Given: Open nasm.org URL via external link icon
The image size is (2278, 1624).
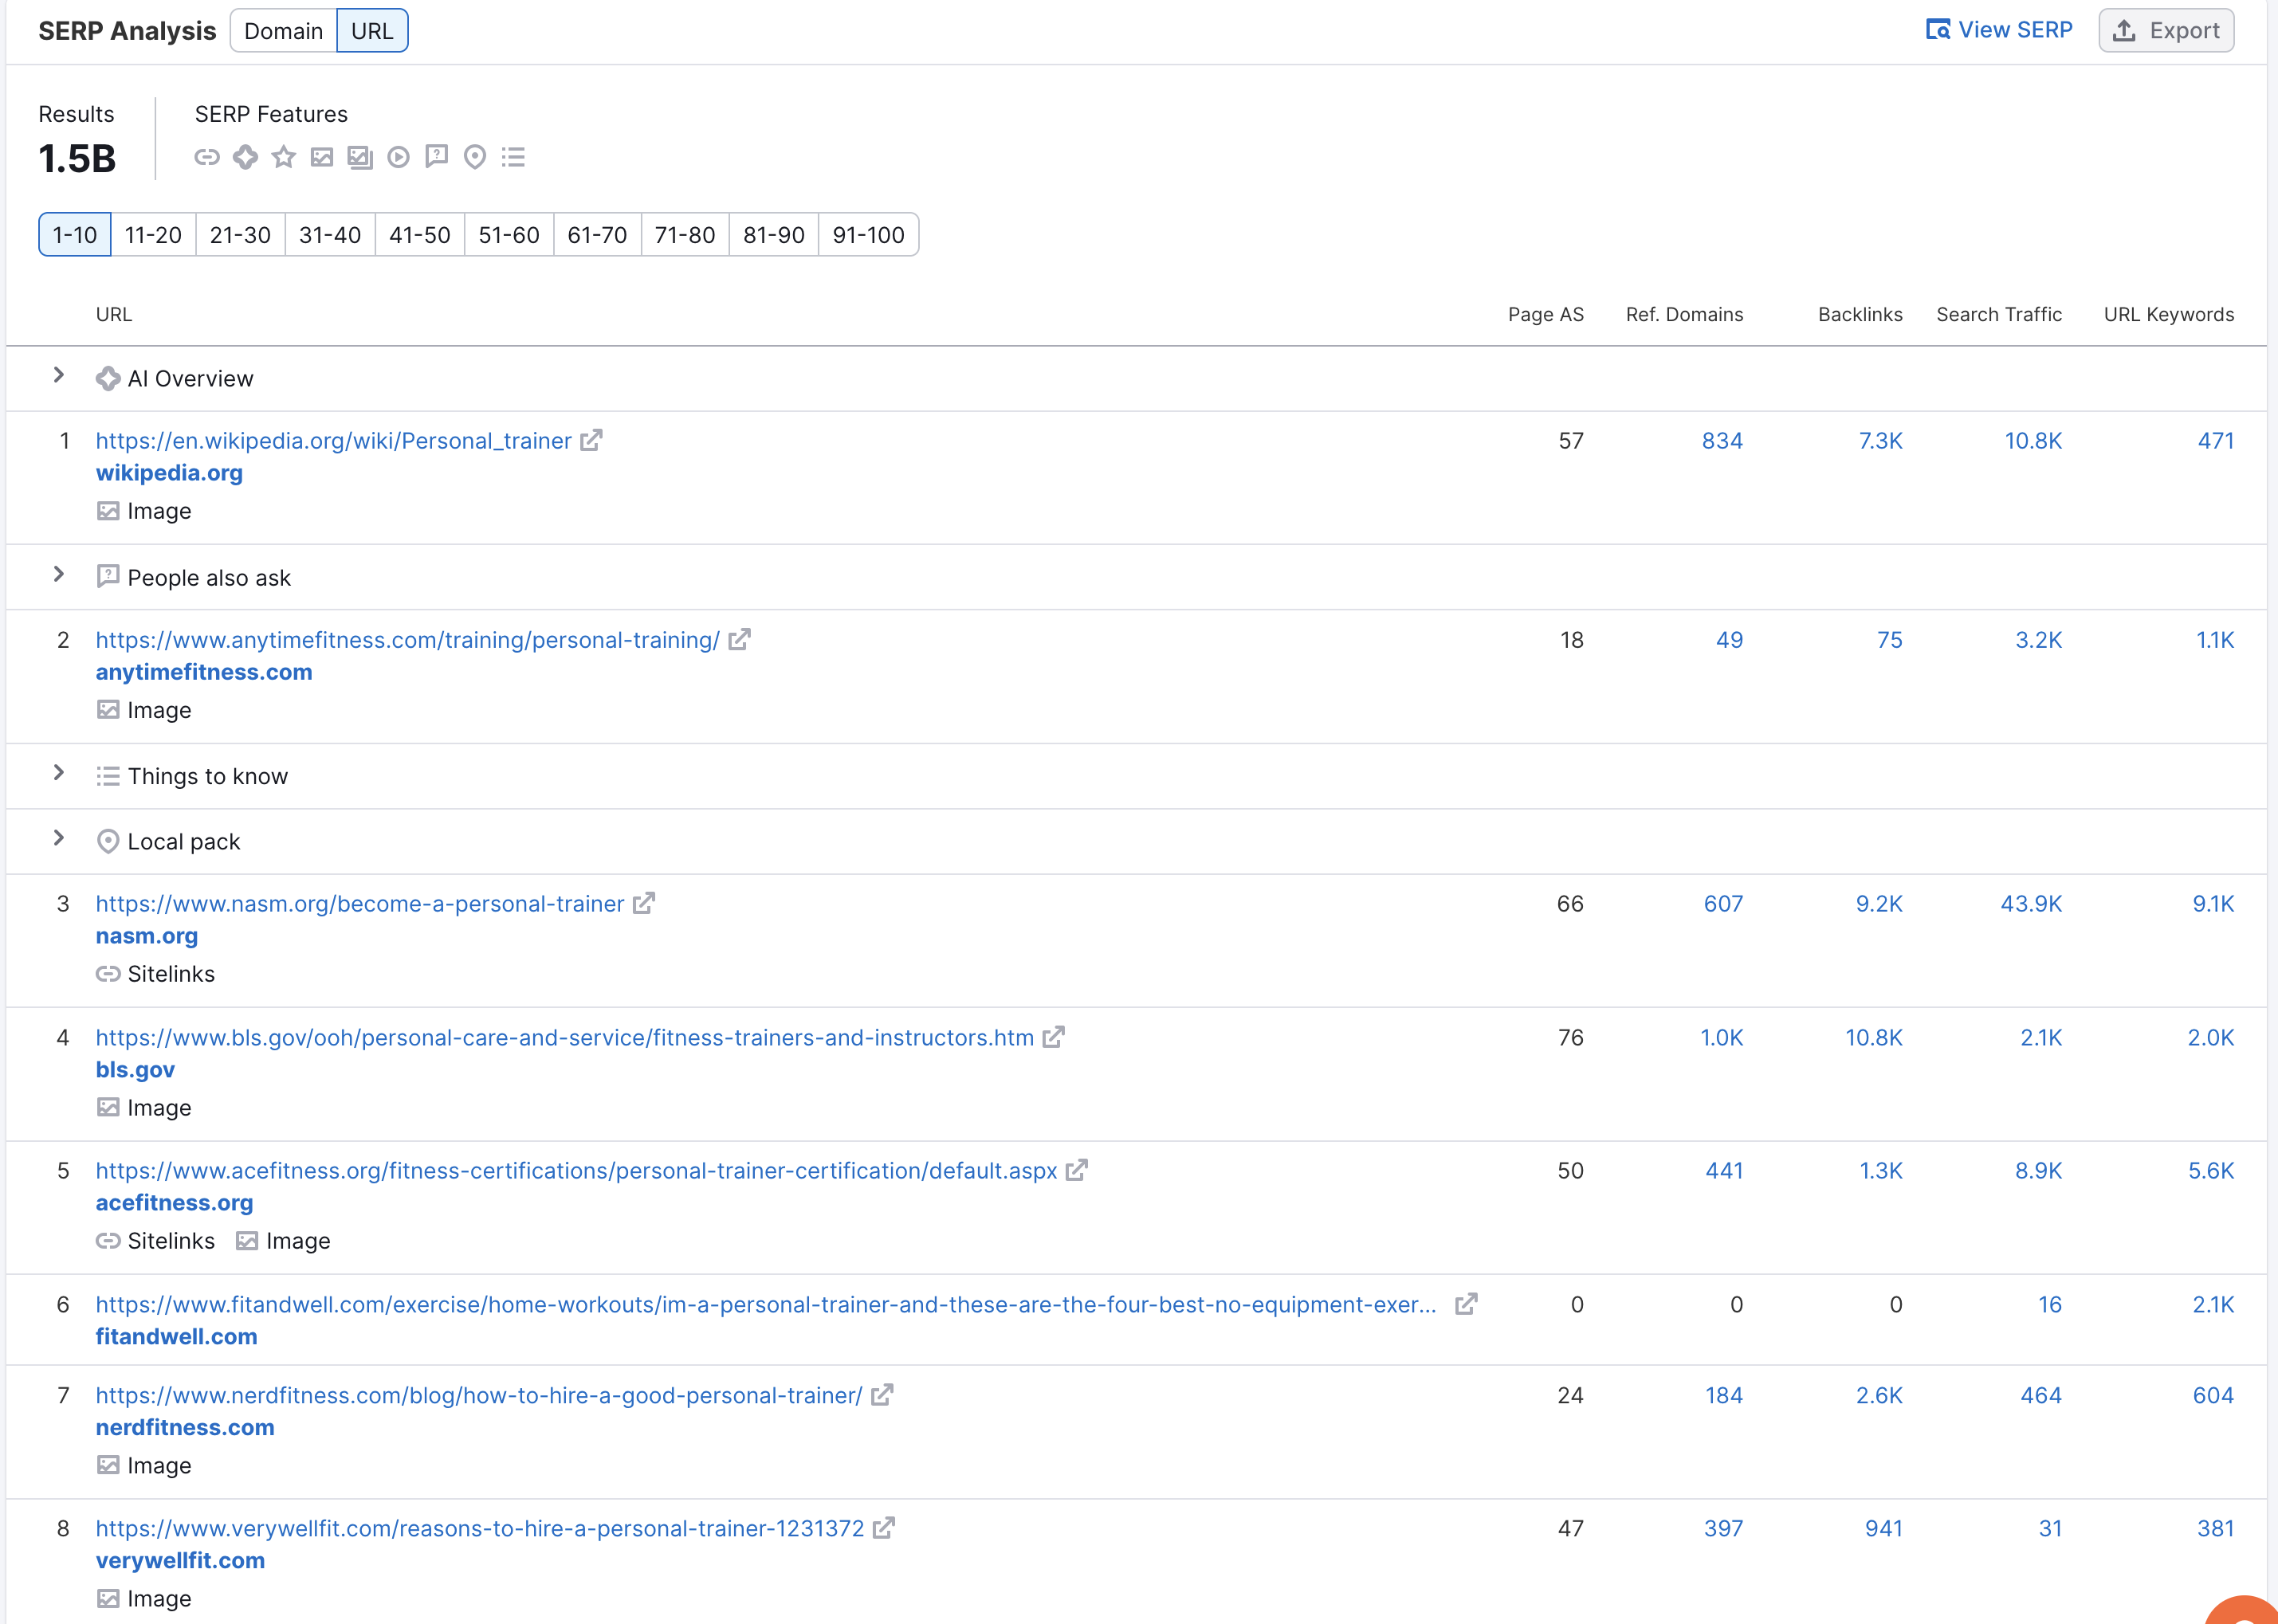Looking at the screenshot, I should tap(644, 903).
